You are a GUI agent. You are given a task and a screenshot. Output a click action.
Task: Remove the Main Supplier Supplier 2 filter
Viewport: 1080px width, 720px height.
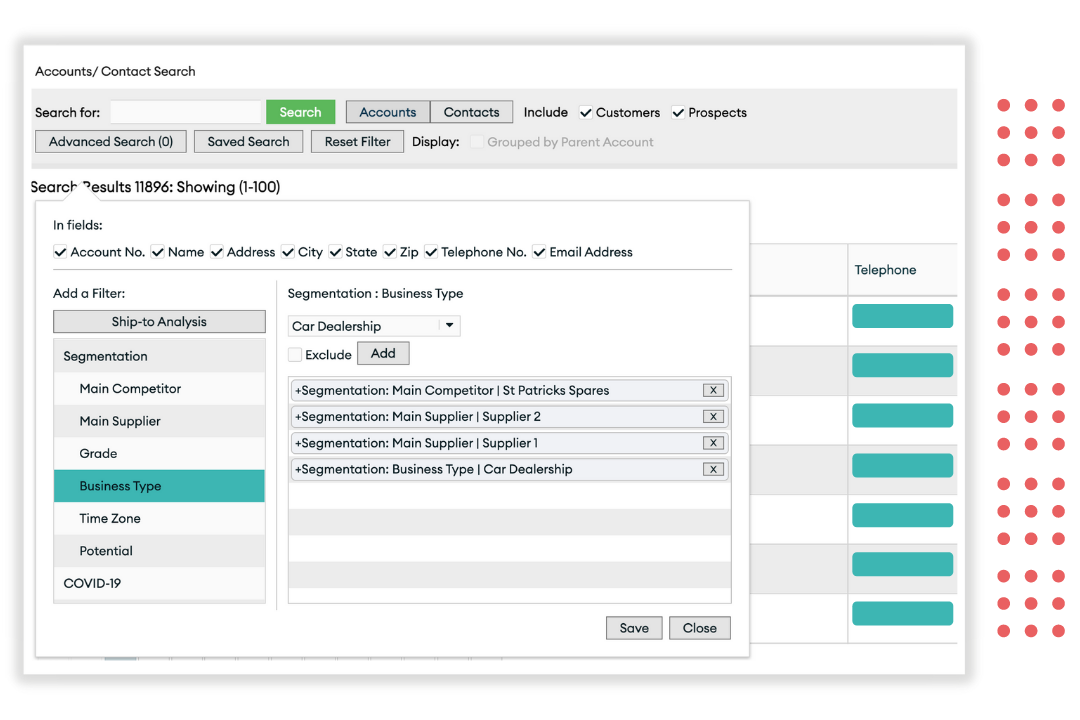(x=712, y=417)
